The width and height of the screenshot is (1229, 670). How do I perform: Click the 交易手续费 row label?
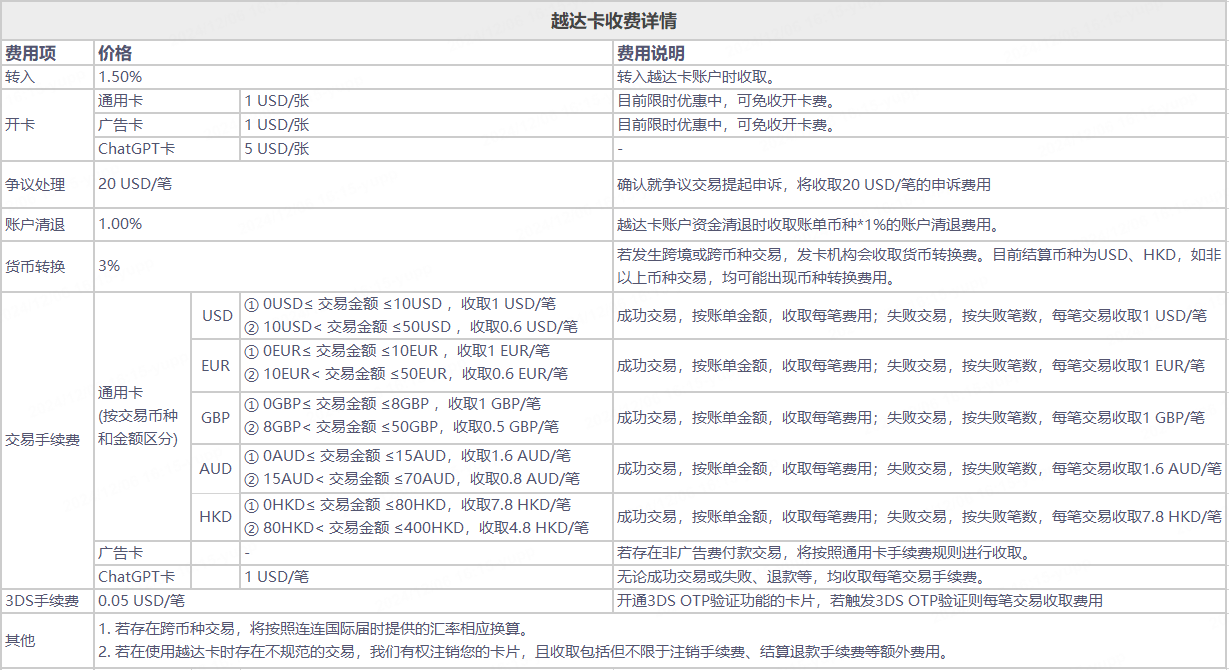pyautogui.click(x=42, y=439)
